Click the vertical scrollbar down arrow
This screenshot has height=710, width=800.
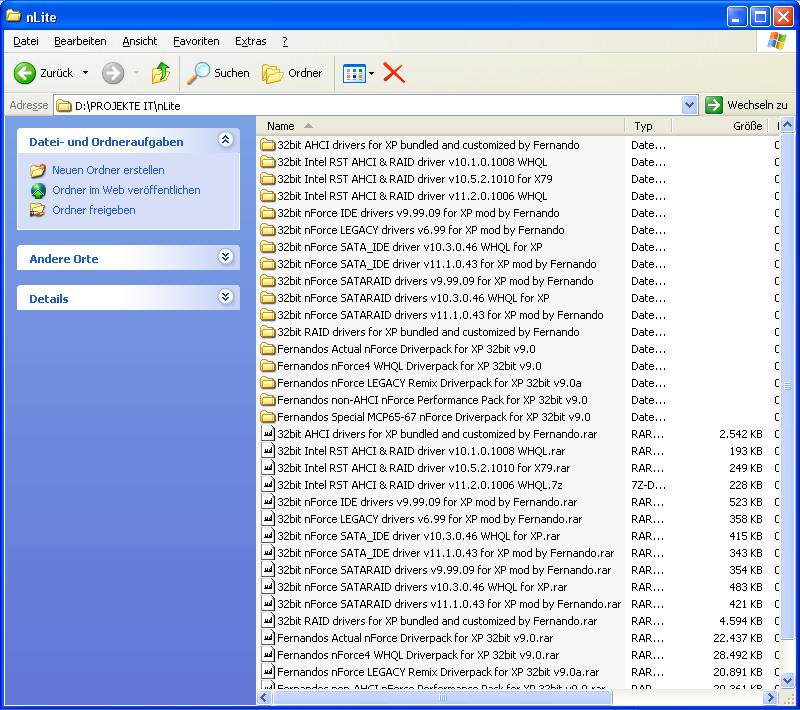(x=787, y=680)
